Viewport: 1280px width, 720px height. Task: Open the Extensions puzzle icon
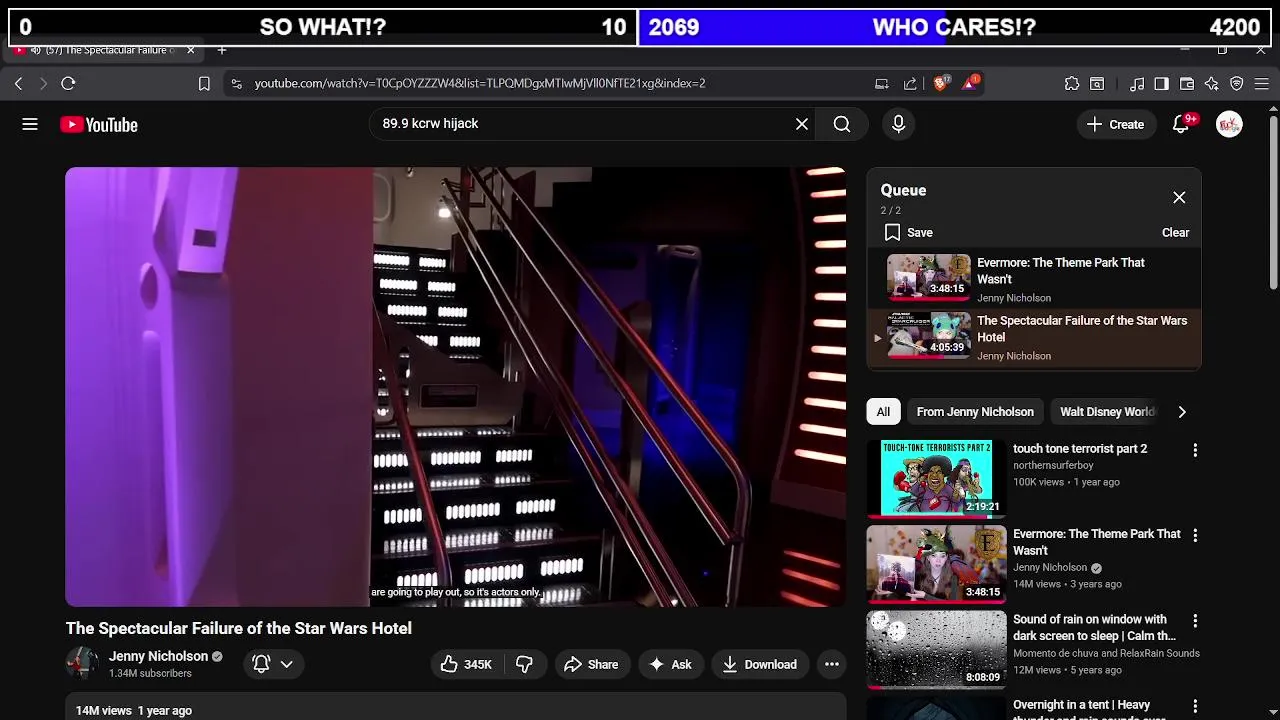(x=1072, y=84)
